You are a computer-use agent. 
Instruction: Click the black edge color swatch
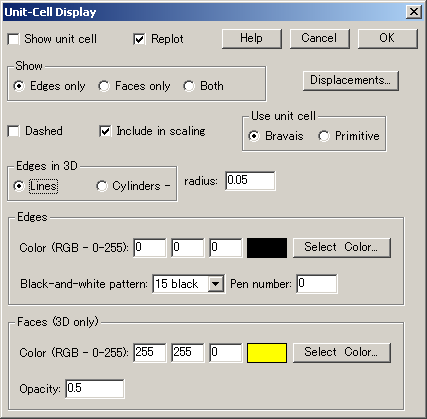click(267, 248)
